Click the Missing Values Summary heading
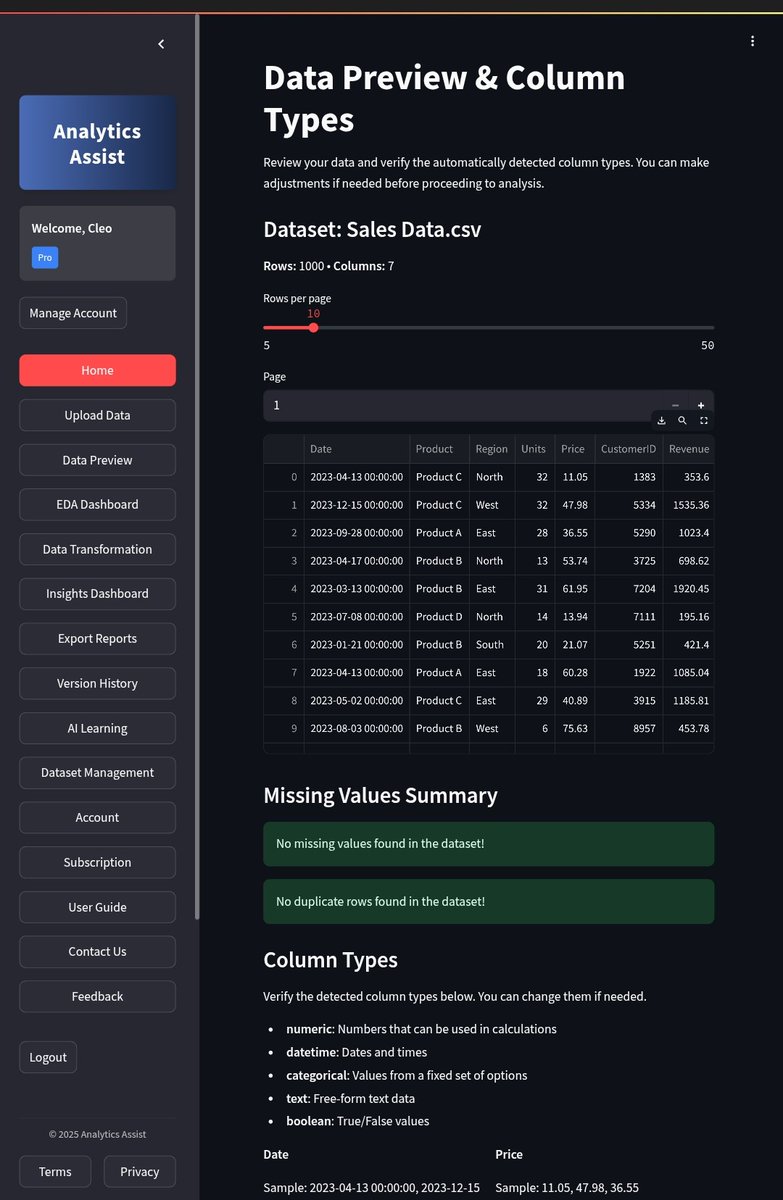783x1200 pixels. point(381,796)
